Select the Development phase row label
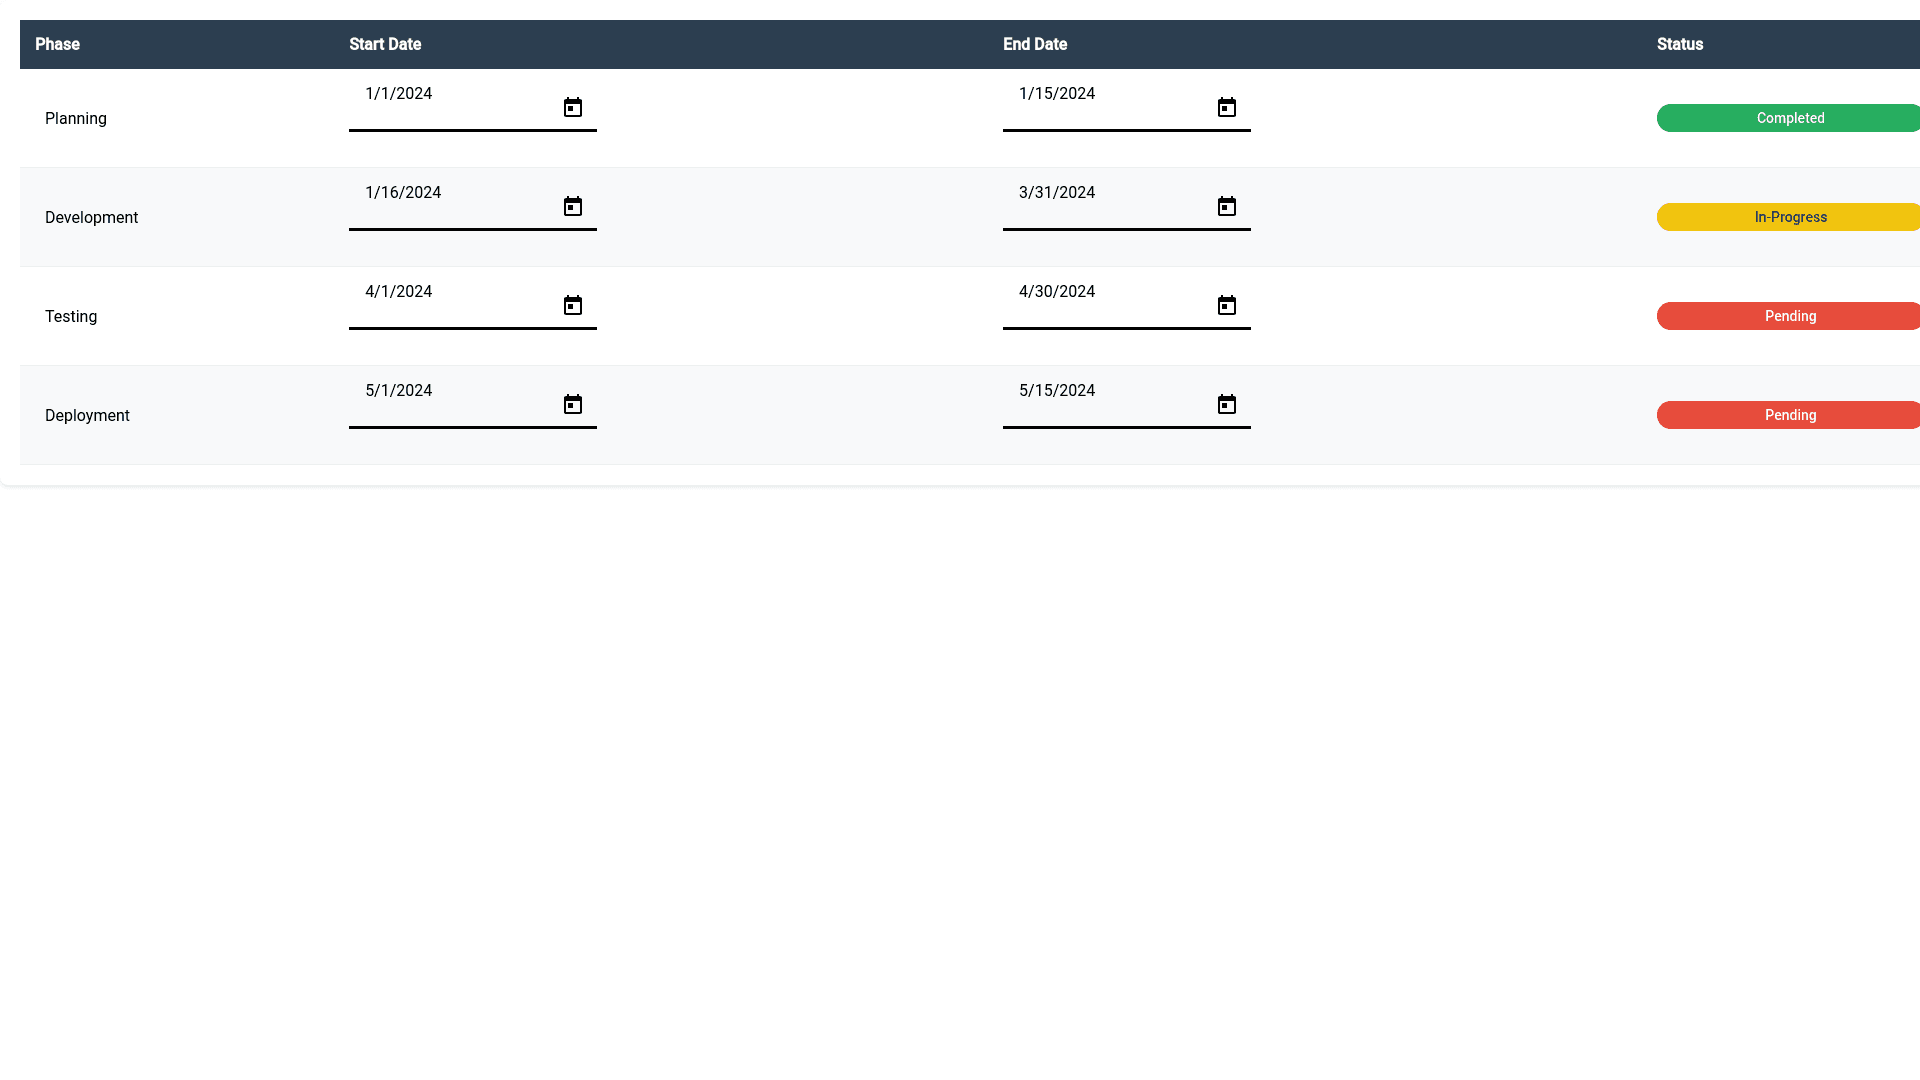 (x=91, y=217)
